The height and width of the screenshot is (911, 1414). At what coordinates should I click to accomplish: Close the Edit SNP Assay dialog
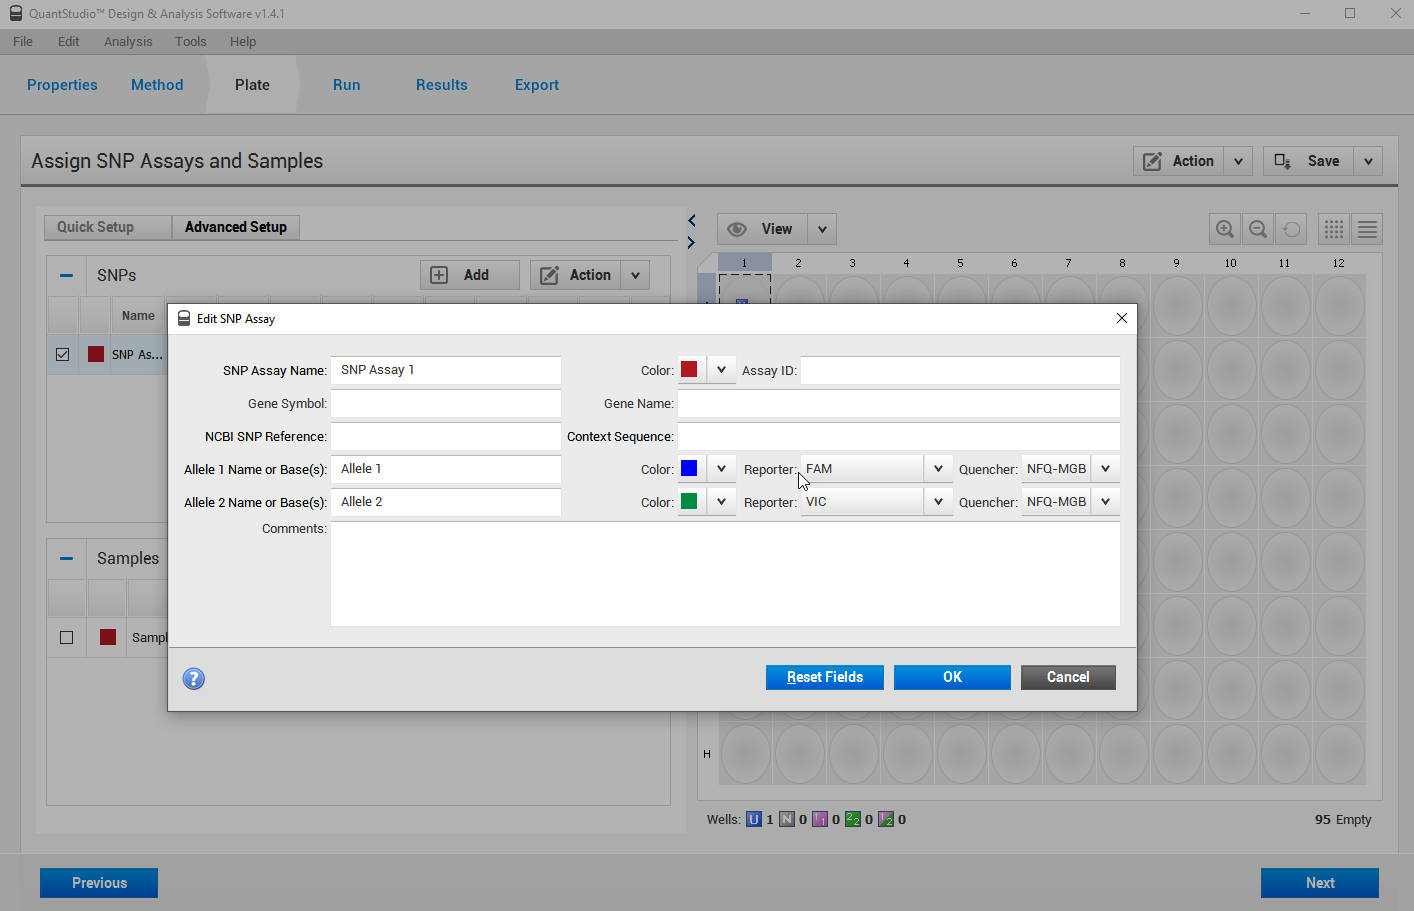pyautogui.click(x=1121, y=318)
